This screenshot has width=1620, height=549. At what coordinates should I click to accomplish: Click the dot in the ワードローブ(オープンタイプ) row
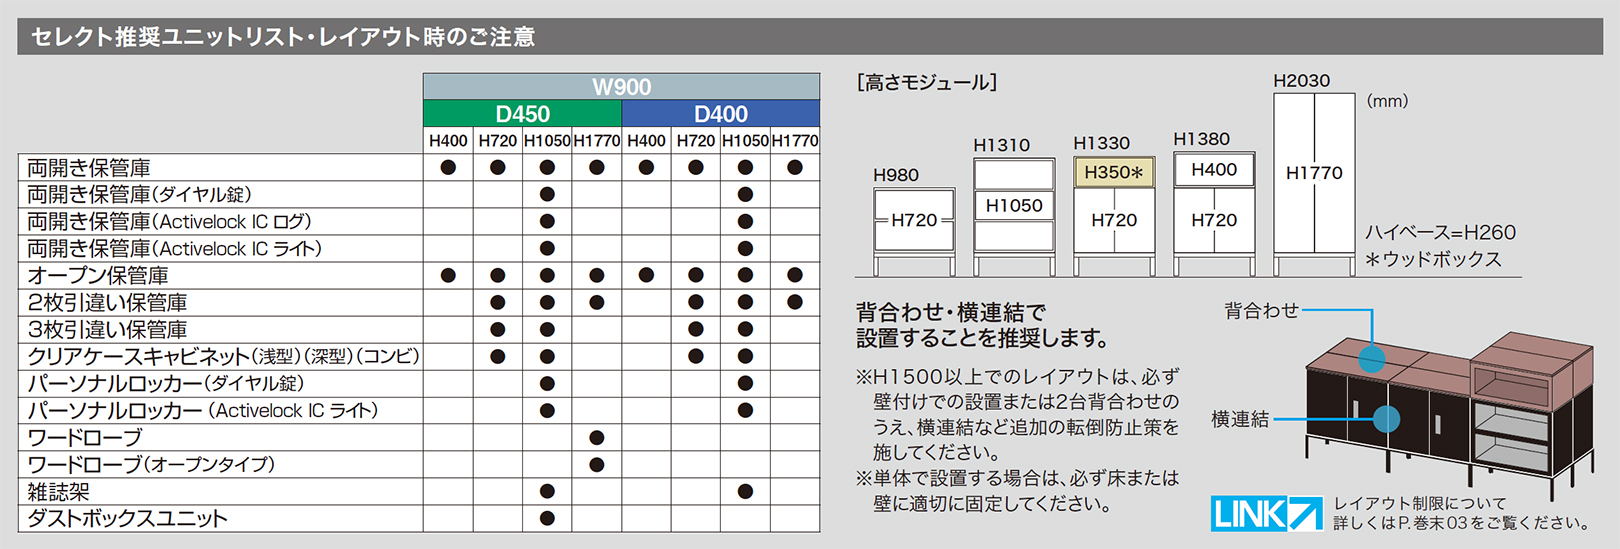597,464
